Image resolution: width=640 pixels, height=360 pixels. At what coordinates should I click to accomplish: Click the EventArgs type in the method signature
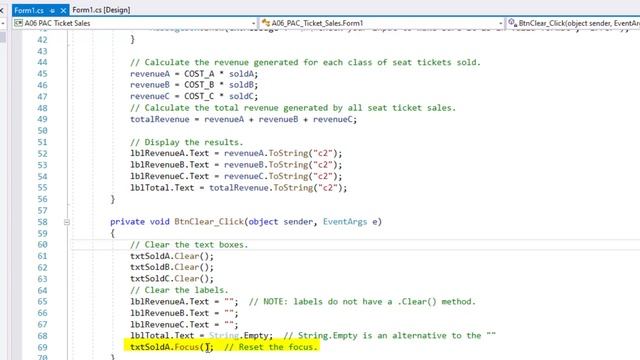click(345, 222)
